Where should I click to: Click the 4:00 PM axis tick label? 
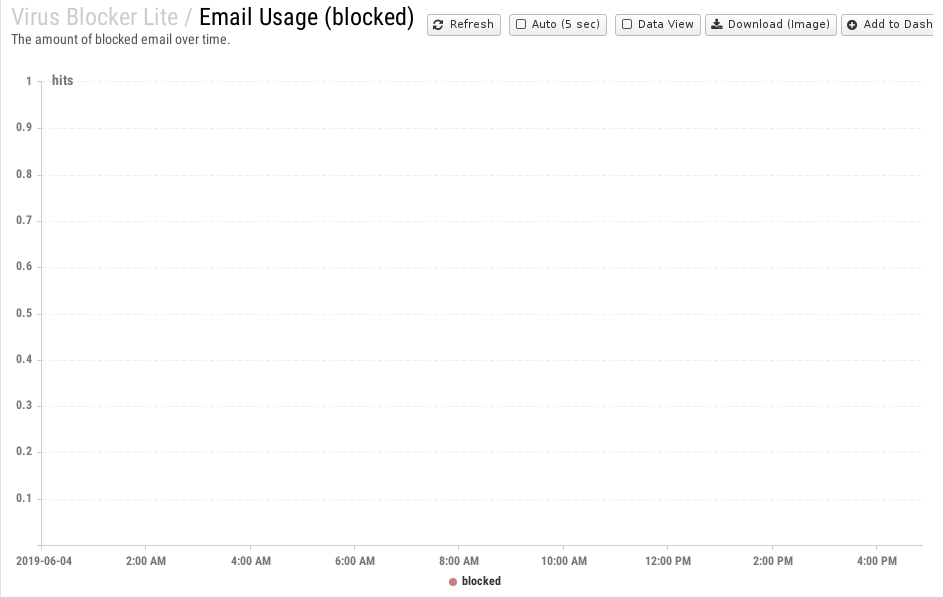click(877, 561)
